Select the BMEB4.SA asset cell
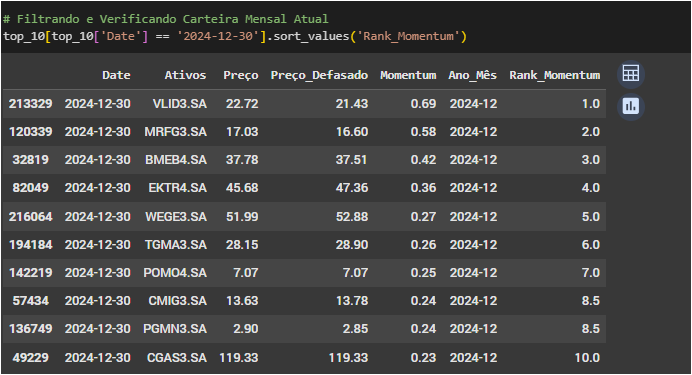692x375 pixels. pyautogui.click(x=176, y=159)
